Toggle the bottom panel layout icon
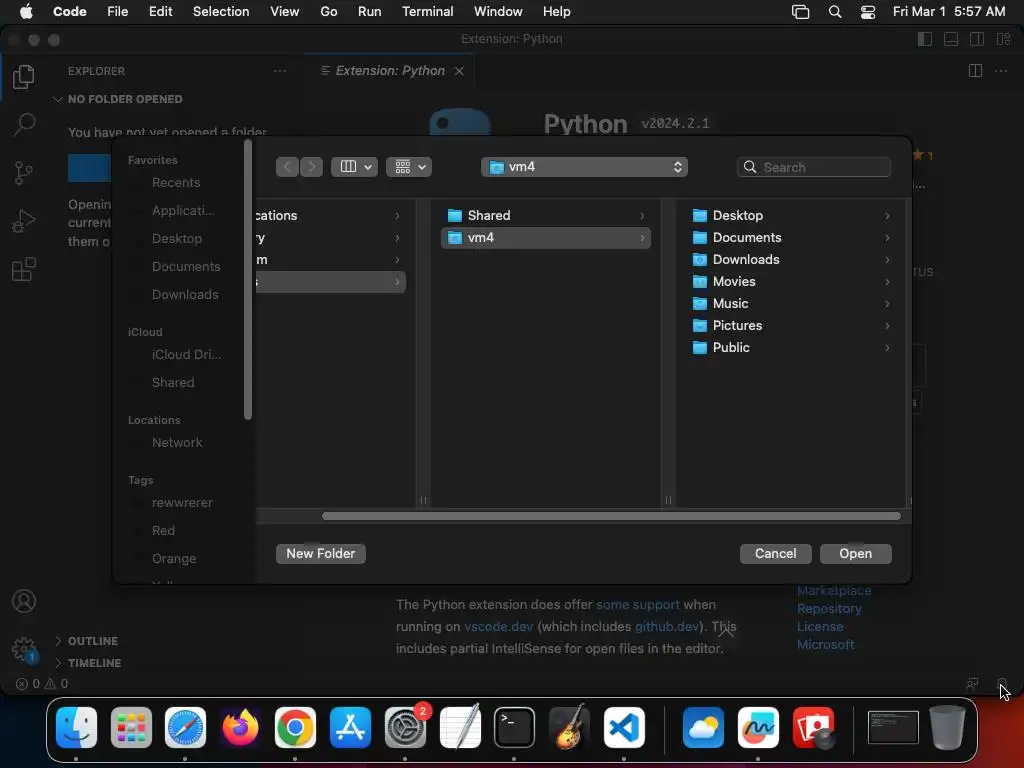Image resolution: width=1024 pixels, height=768 pixels. pyautogui.click(x=951, y=39)
